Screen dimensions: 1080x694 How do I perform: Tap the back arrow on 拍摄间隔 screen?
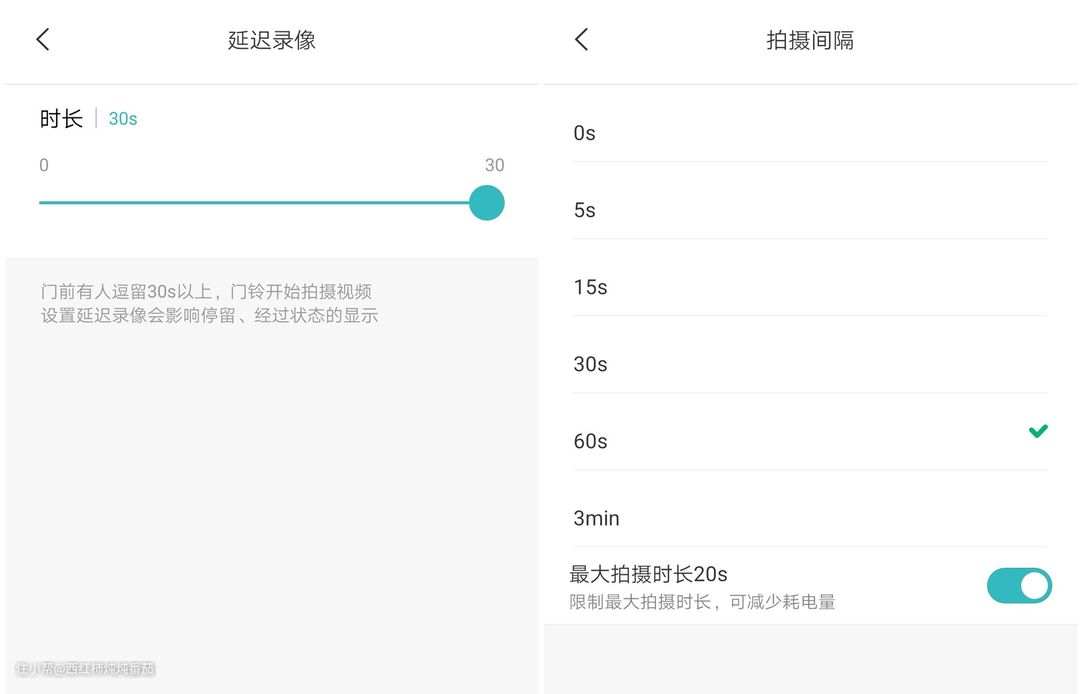(582, 40)
